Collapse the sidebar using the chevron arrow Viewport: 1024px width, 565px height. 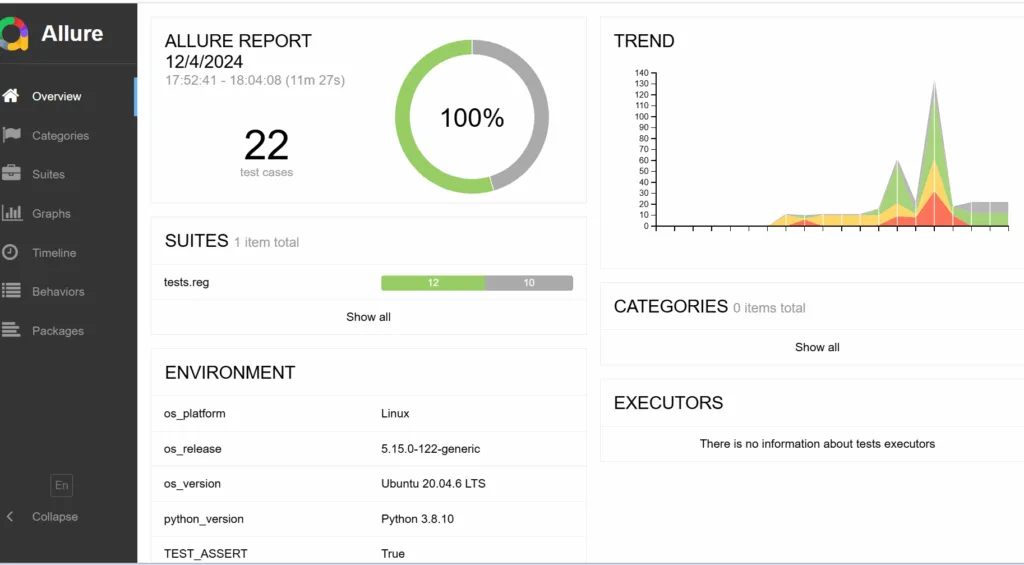click(x=11, y=517)
